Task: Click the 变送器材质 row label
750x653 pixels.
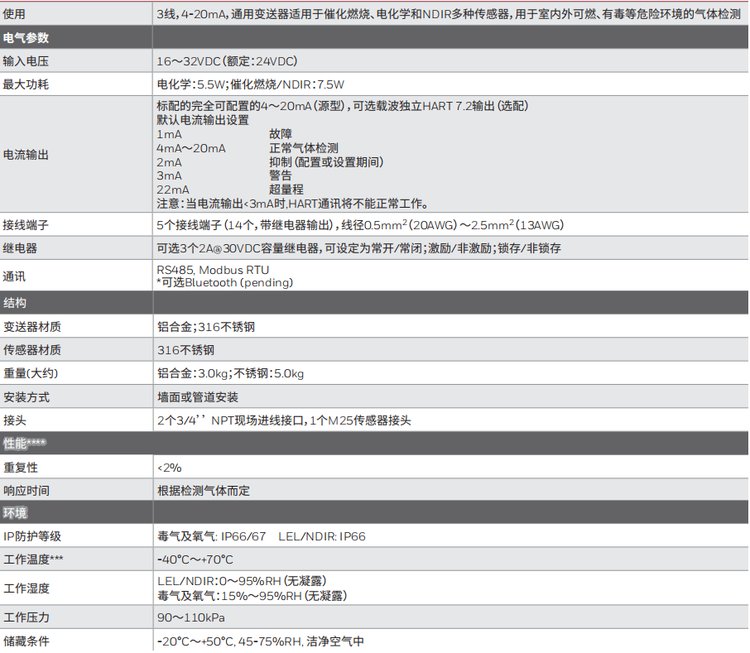Action: click(32, 326)
